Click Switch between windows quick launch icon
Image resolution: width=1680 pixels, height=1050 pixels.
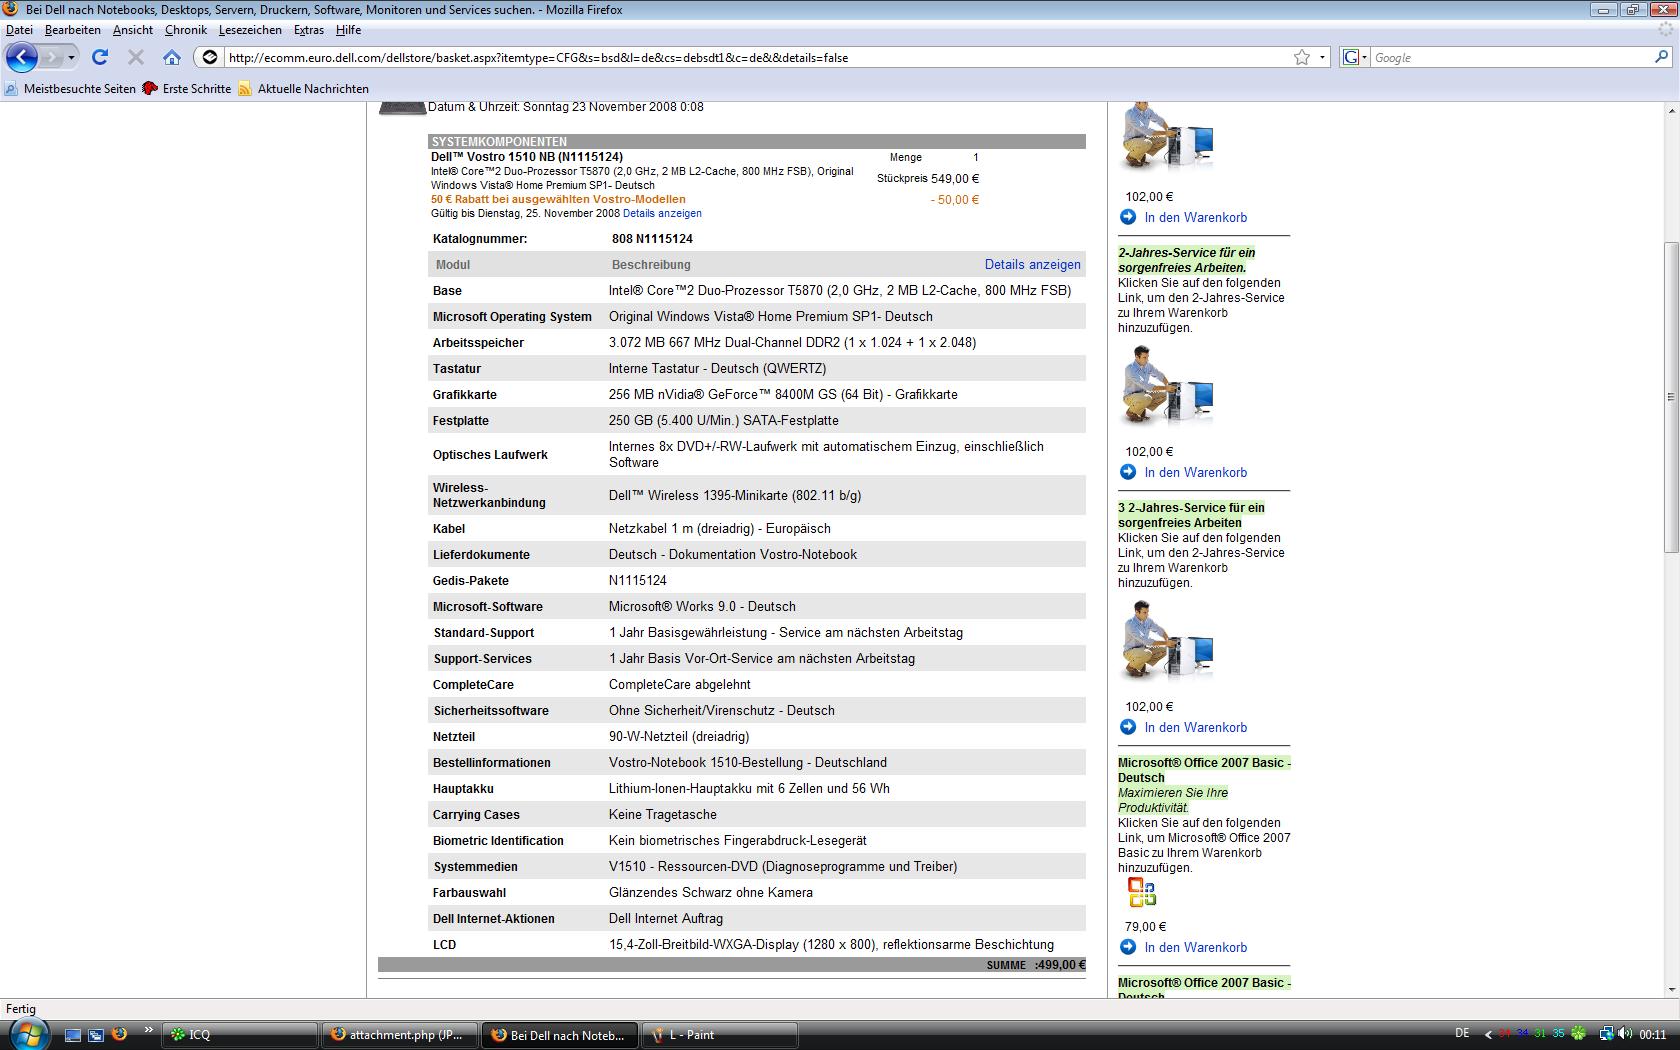[96, 1035]
